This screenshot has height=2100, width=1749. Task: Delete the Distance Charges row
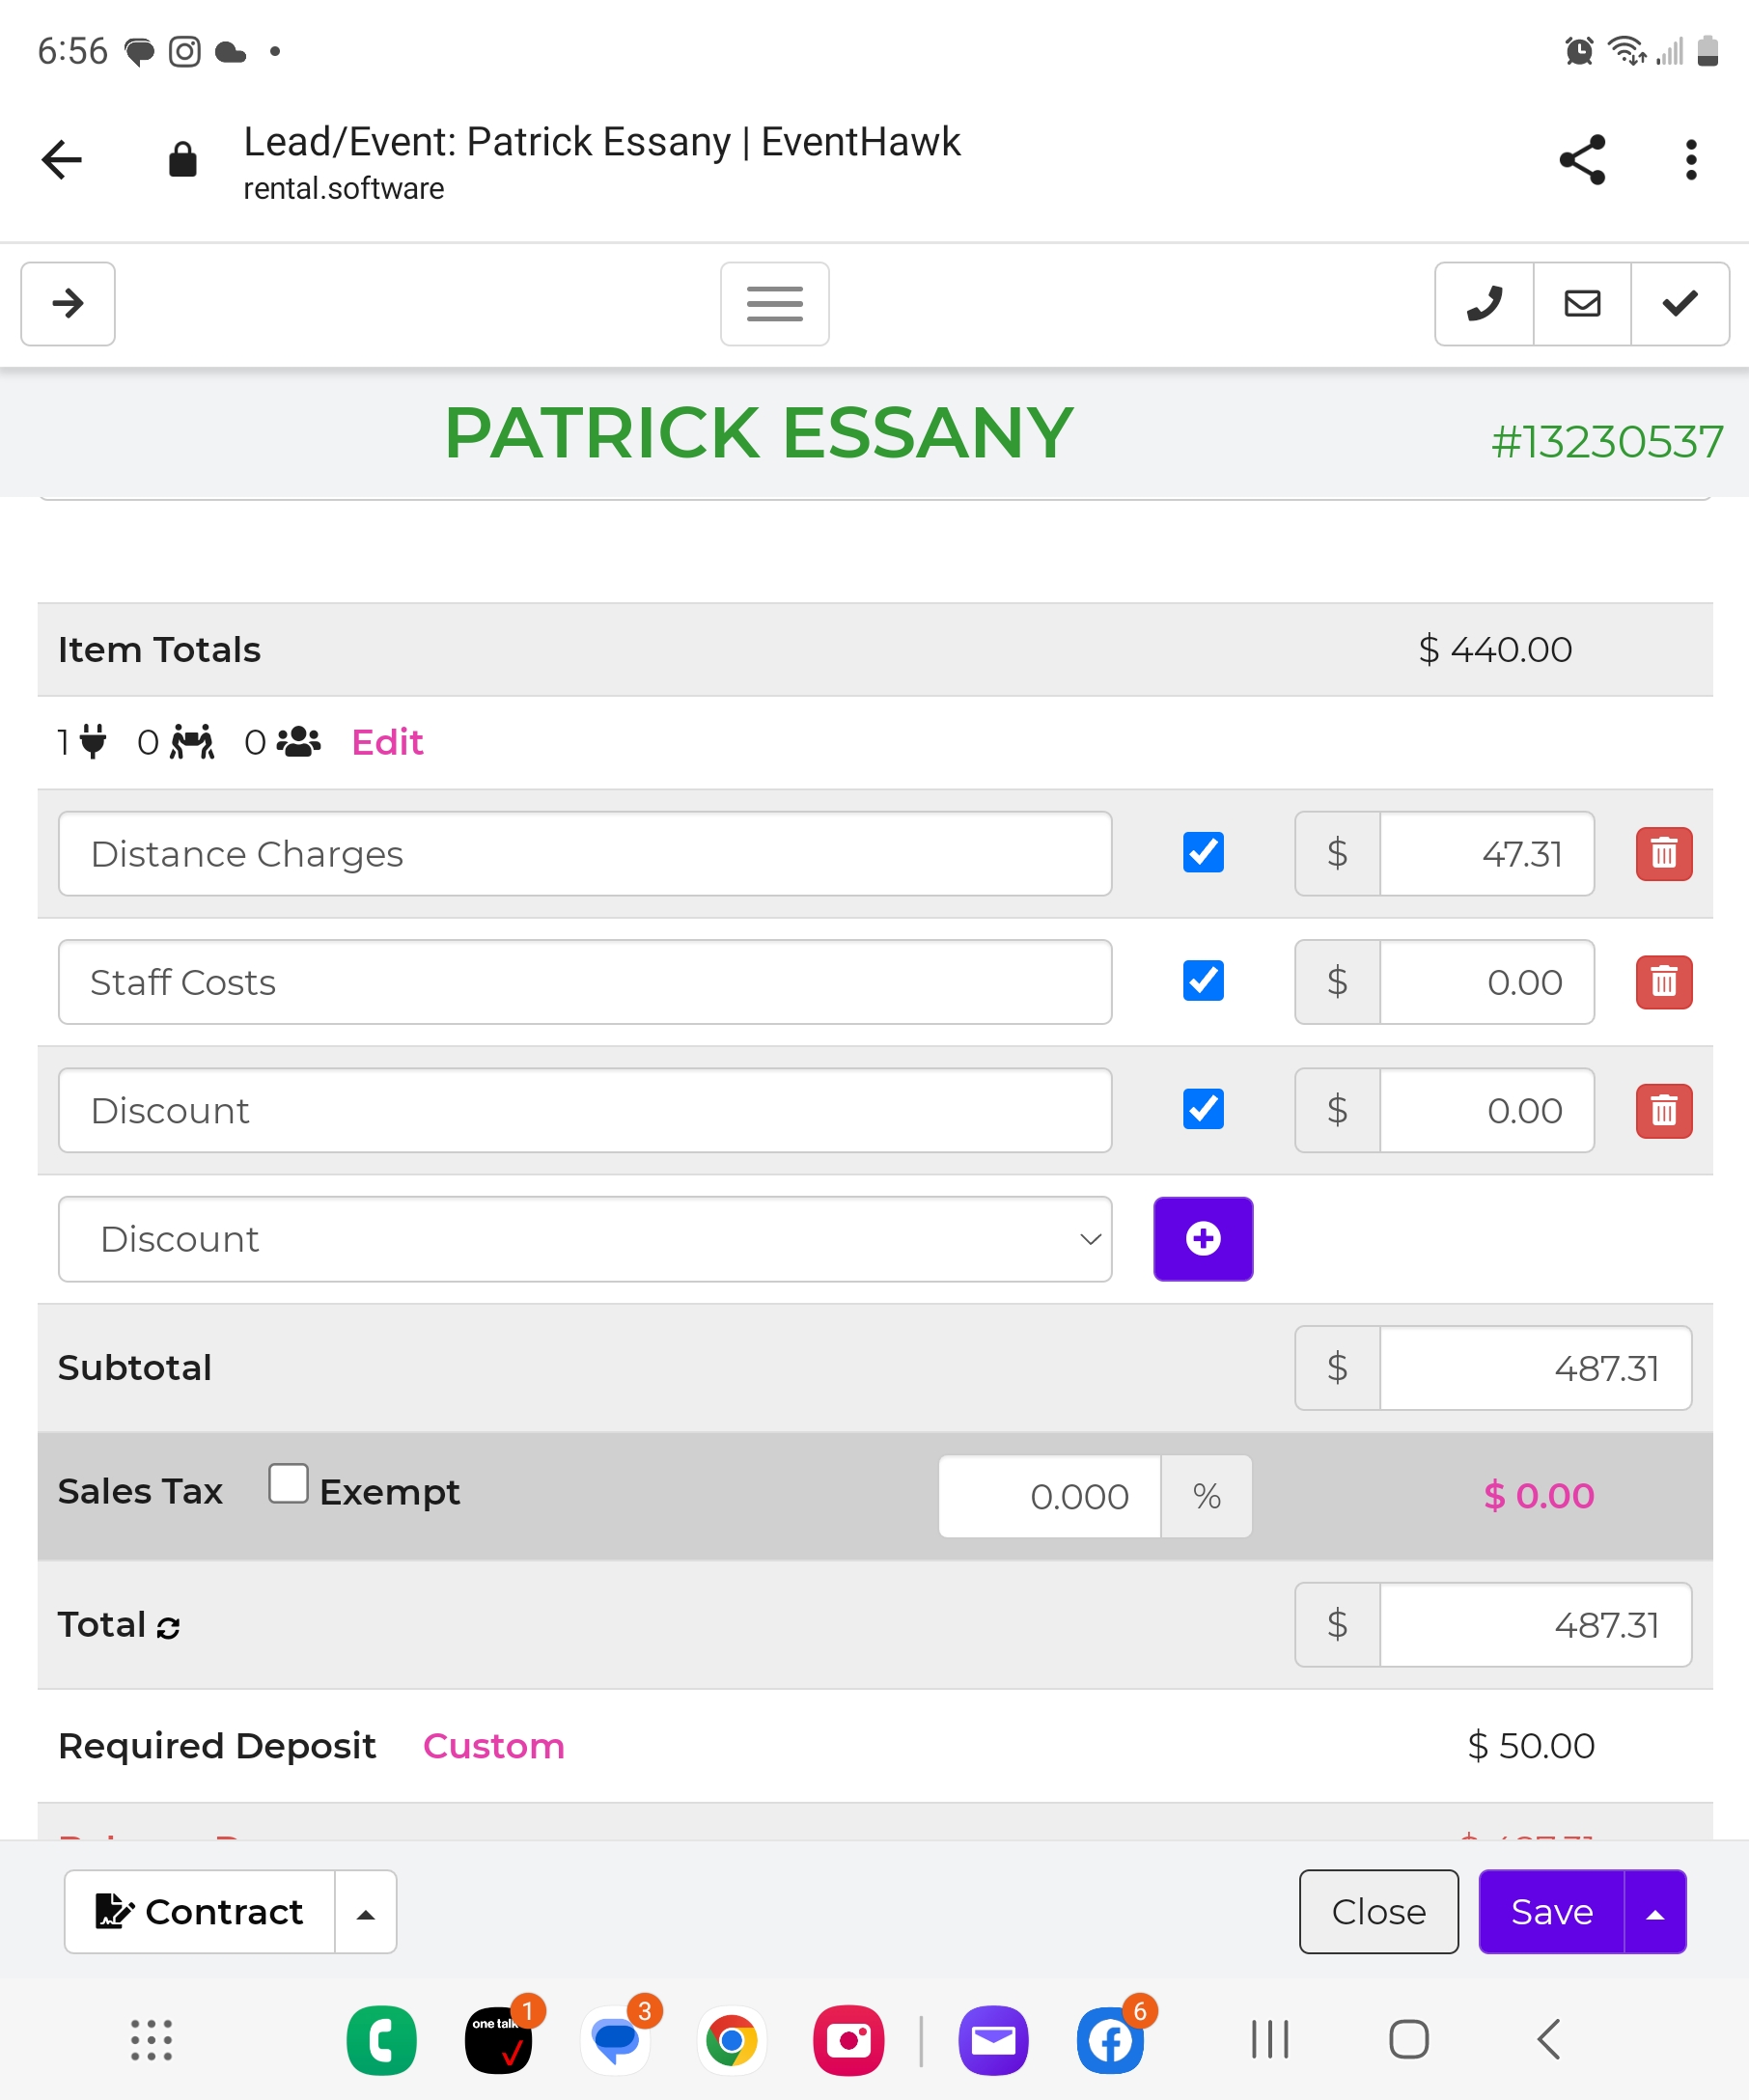1663,854
